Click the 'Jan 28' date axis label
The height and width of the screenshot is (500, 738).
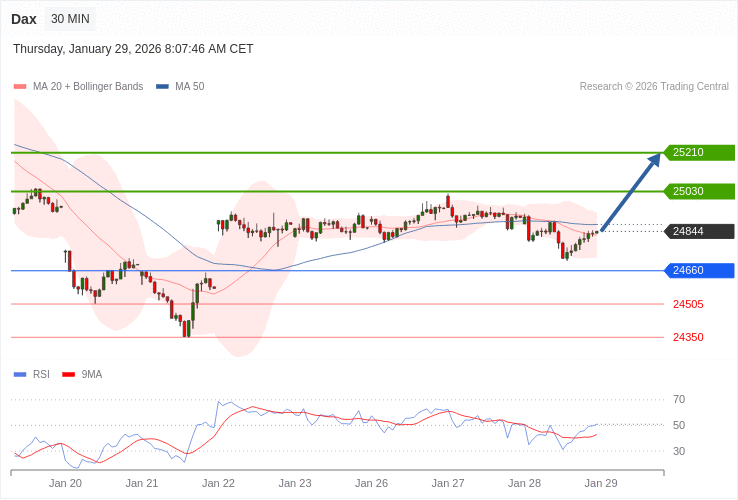524,484
